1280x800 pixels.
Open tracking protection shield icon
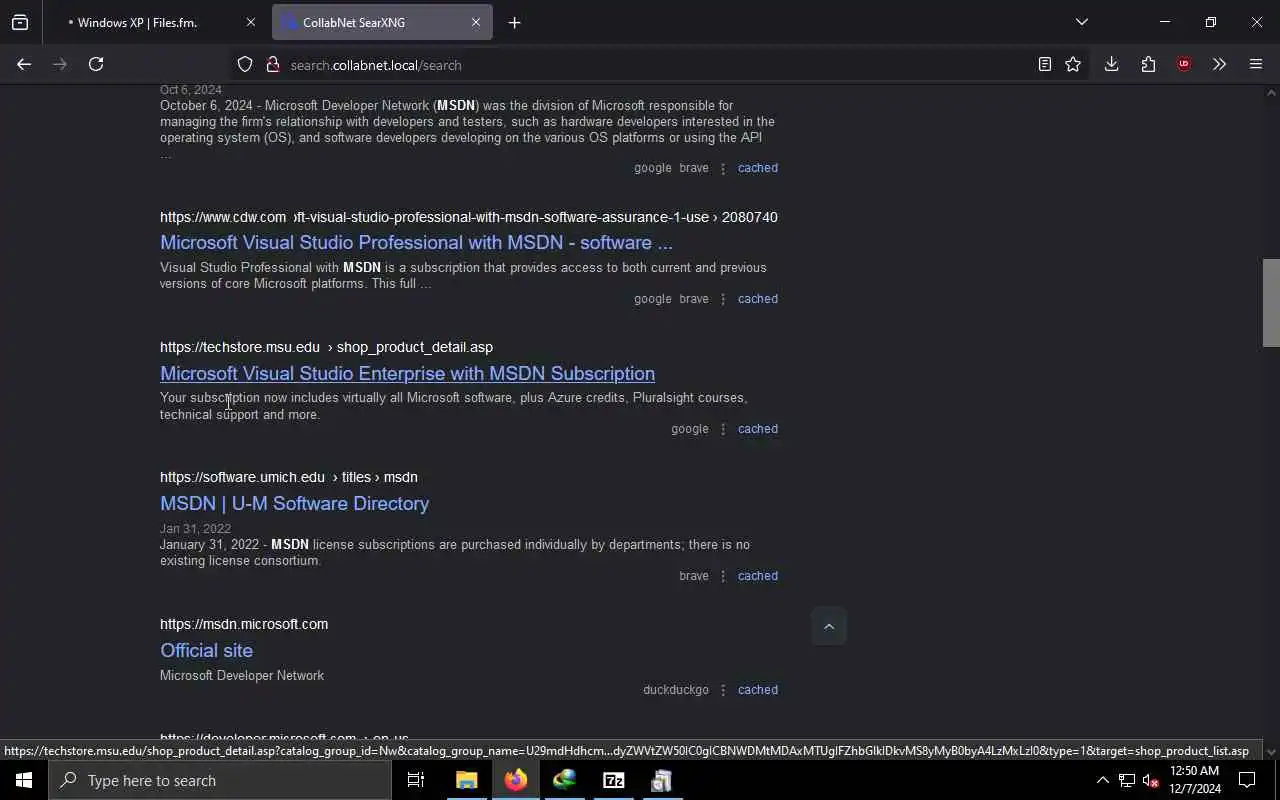coord(245,64)
